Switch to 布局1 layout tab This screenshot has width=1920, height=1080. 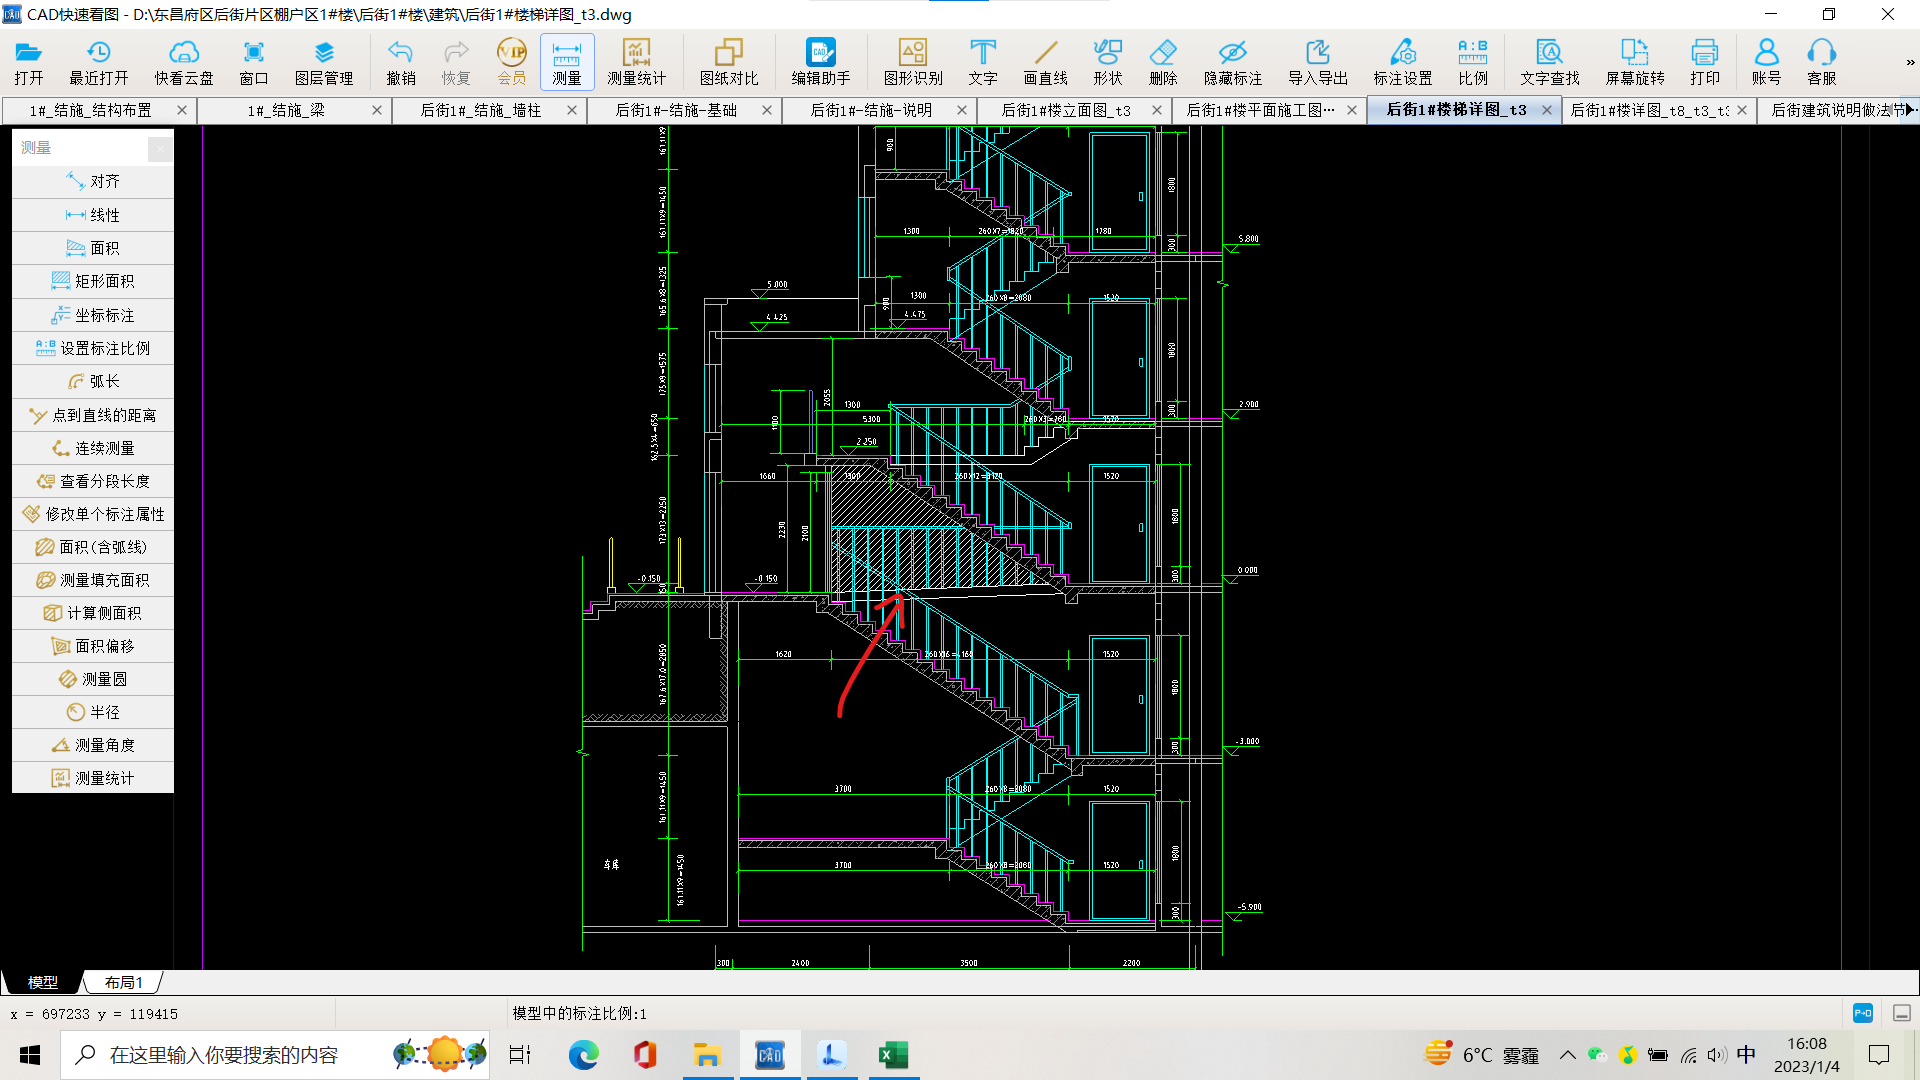tap(123, 982)
